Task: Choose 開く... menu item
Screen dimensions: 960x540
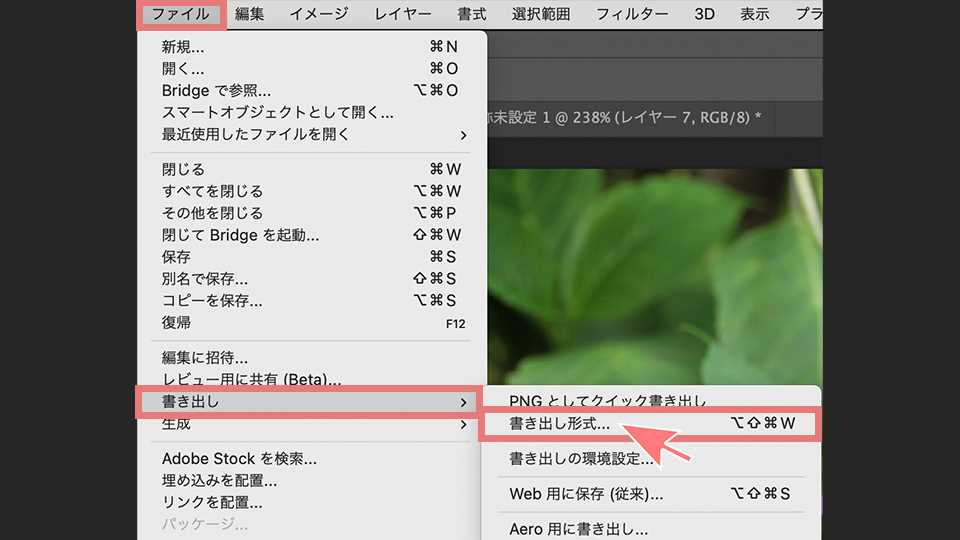Action: (312, 69)
